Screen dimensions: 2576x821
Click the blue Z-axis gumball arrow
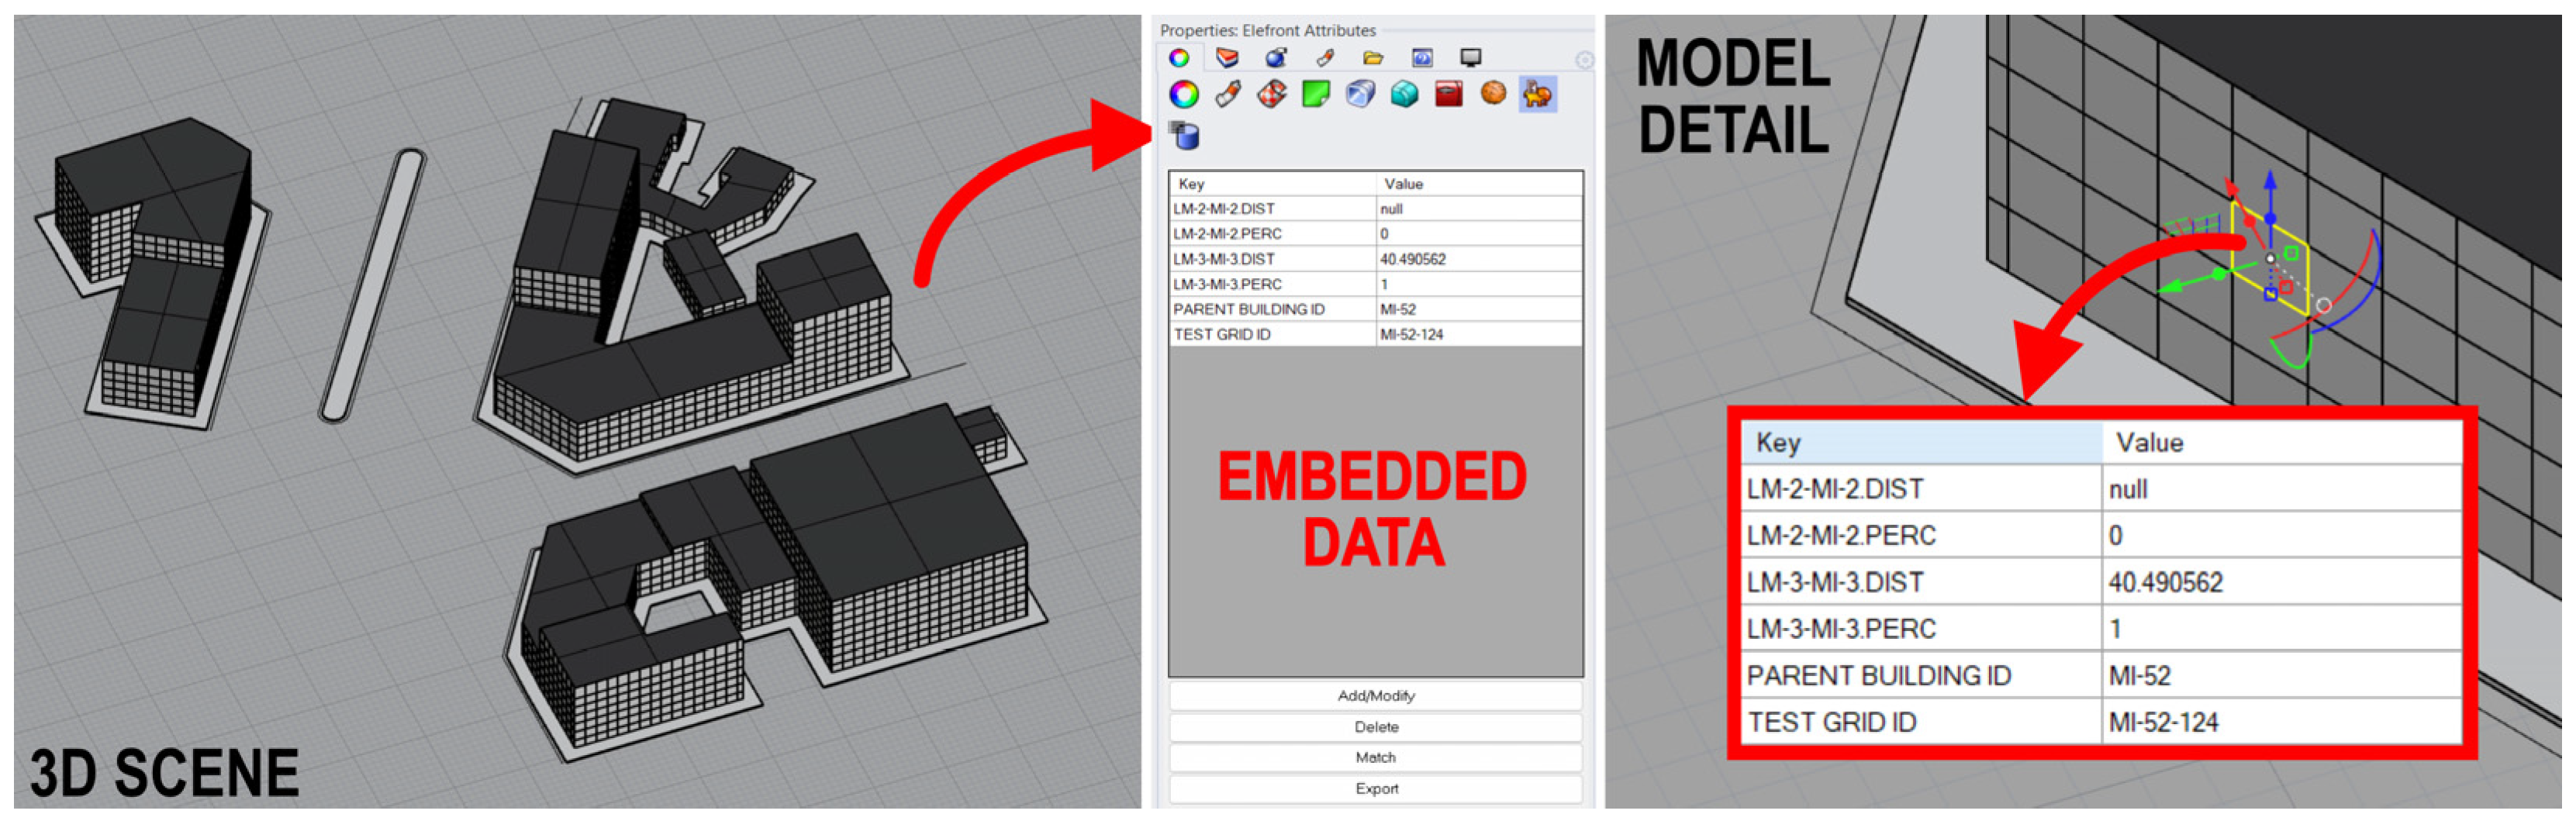2270,185
